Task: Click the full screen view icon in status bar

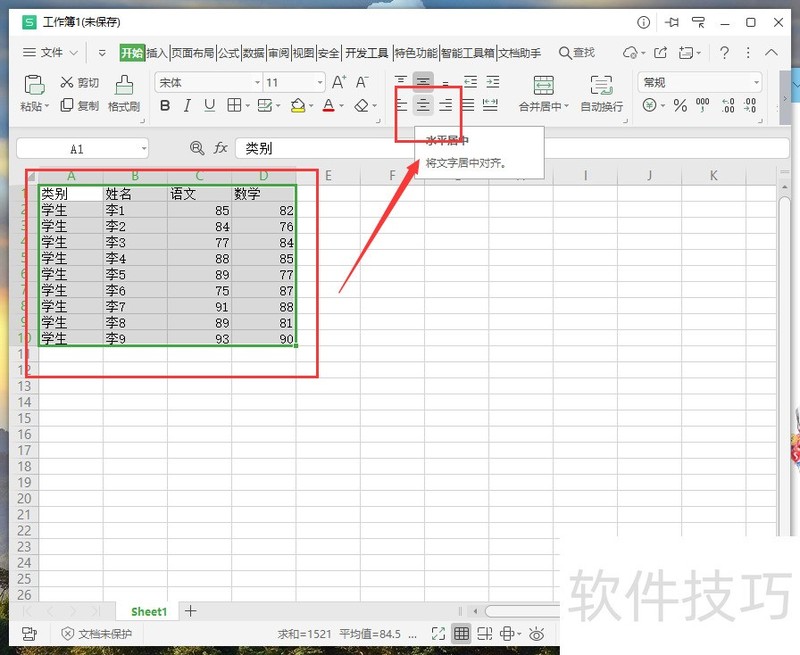Action: (438, 634)
